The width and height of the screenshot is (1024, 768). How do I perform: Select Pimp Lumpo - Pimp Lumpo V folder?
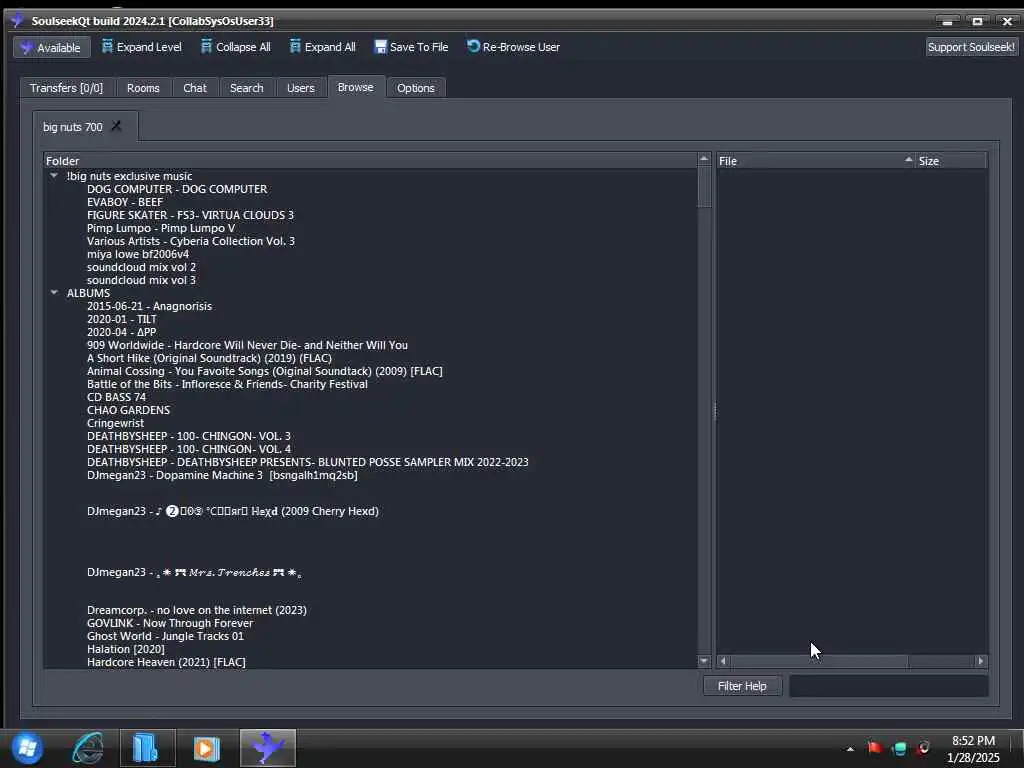click(161, 228)
